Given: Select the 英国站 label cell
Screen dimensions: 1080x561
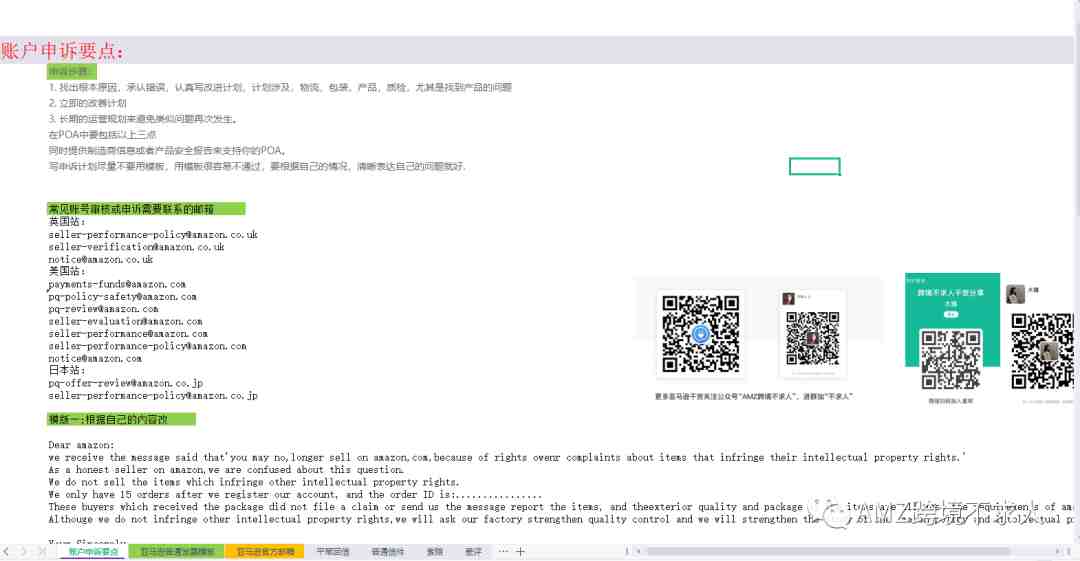Looking at the screenshot, I should coord(67,222).
